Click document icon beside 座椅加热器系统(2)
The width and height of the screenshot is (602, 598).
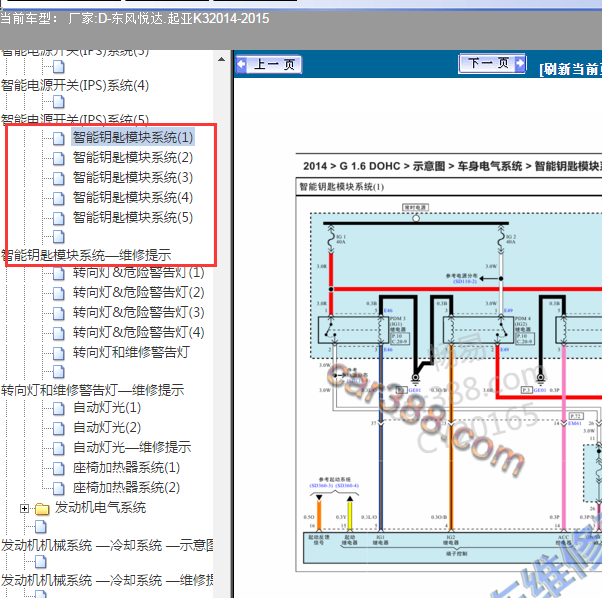click(58, 488)
